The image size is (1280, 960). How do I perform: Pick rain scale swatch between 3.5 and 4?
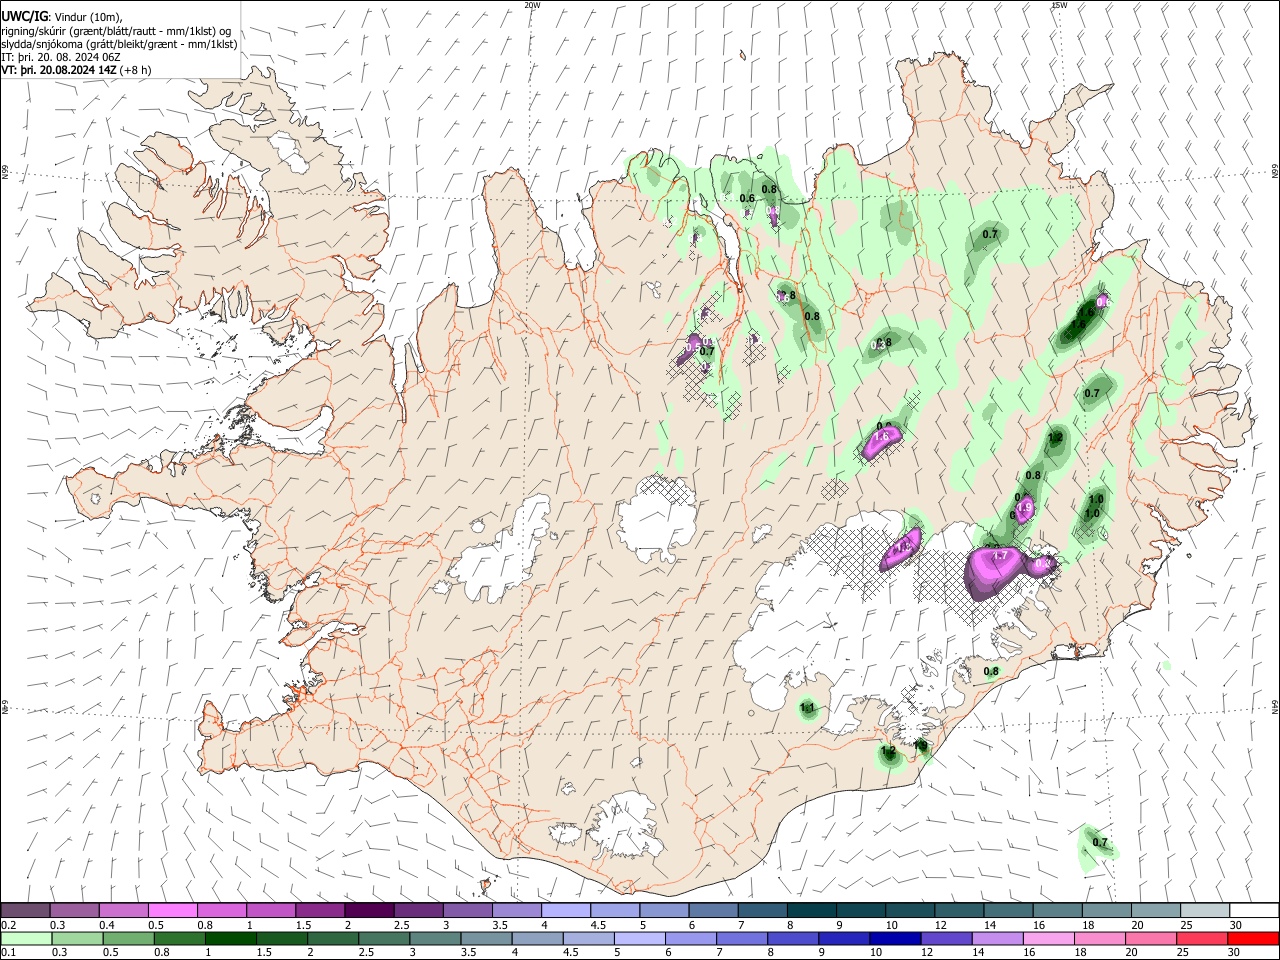coord(486,938)
